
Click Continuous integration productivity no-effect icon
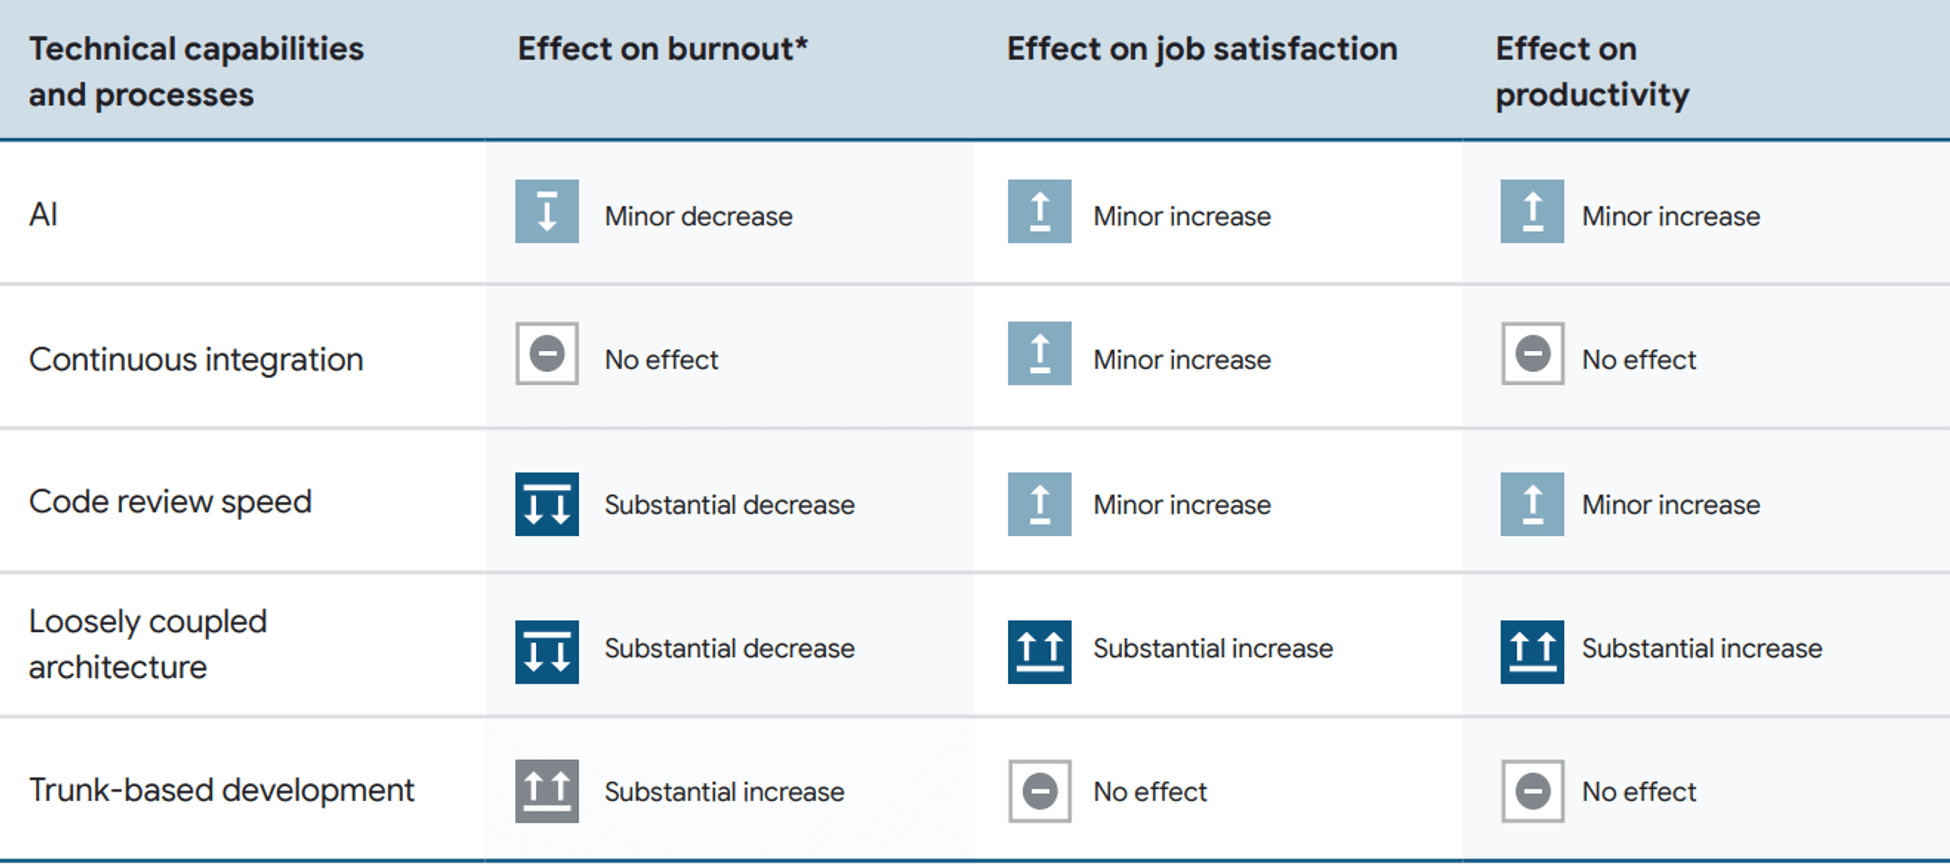coord(1532,353)
